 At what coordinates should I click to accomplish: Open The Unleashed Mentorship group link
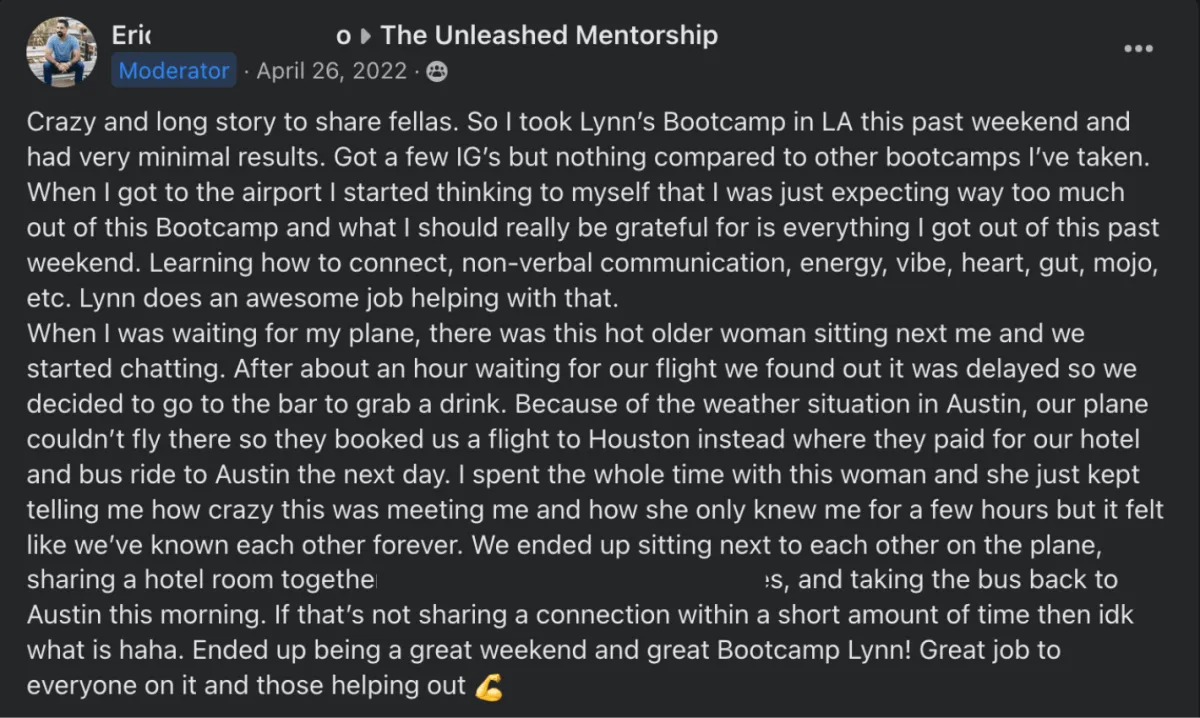pos(549,36)
